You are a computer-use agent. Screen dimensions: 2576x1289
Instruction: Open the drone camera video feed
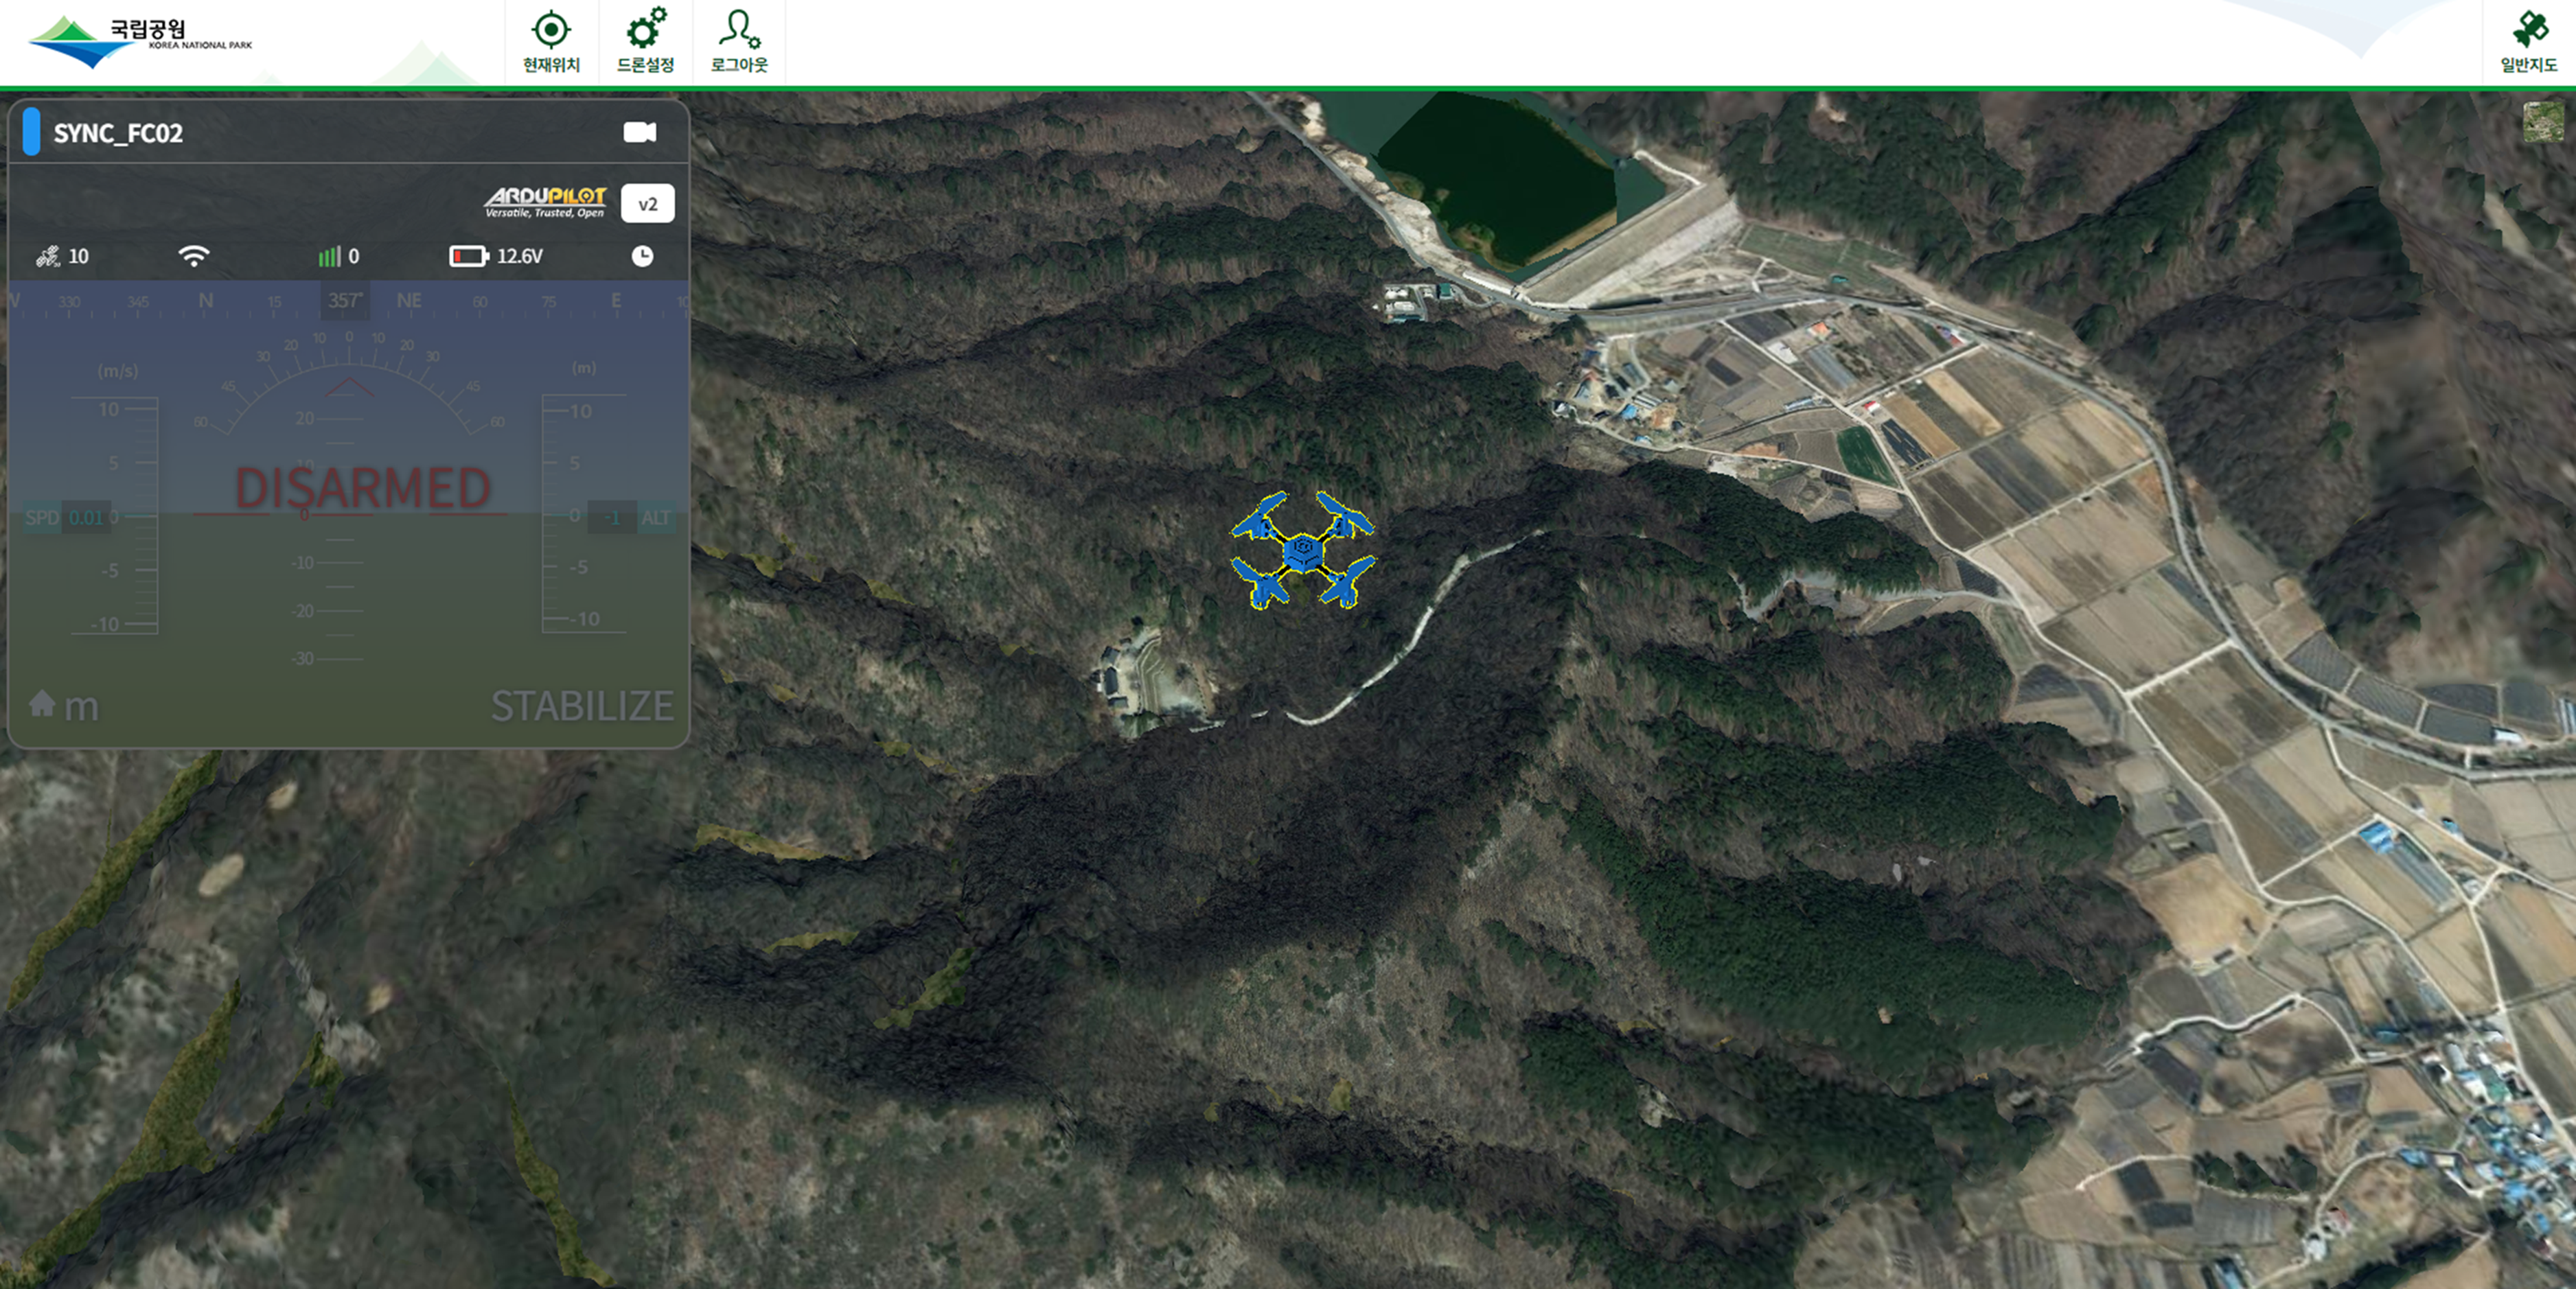(640, 133)
